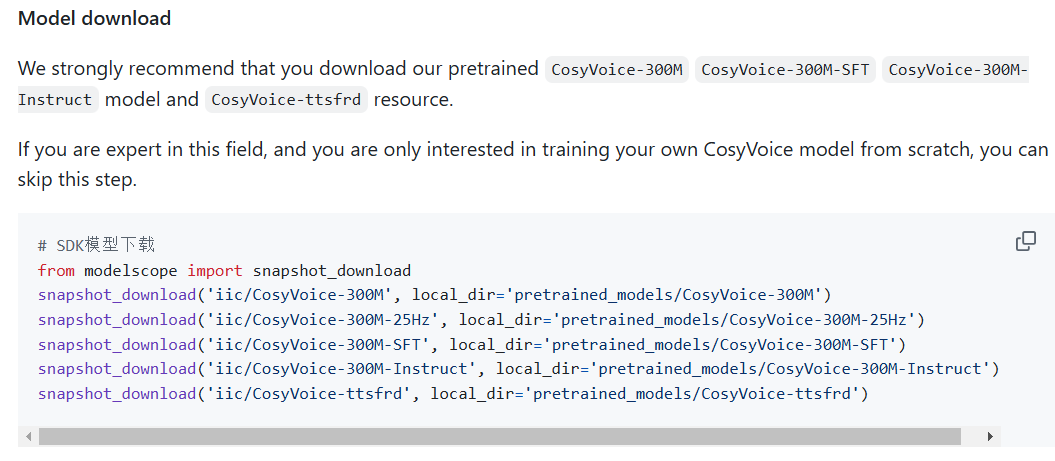Click the code scrollbar left arrow
This screenshot has height=461, width=1055.
click(x=29, y=436)
